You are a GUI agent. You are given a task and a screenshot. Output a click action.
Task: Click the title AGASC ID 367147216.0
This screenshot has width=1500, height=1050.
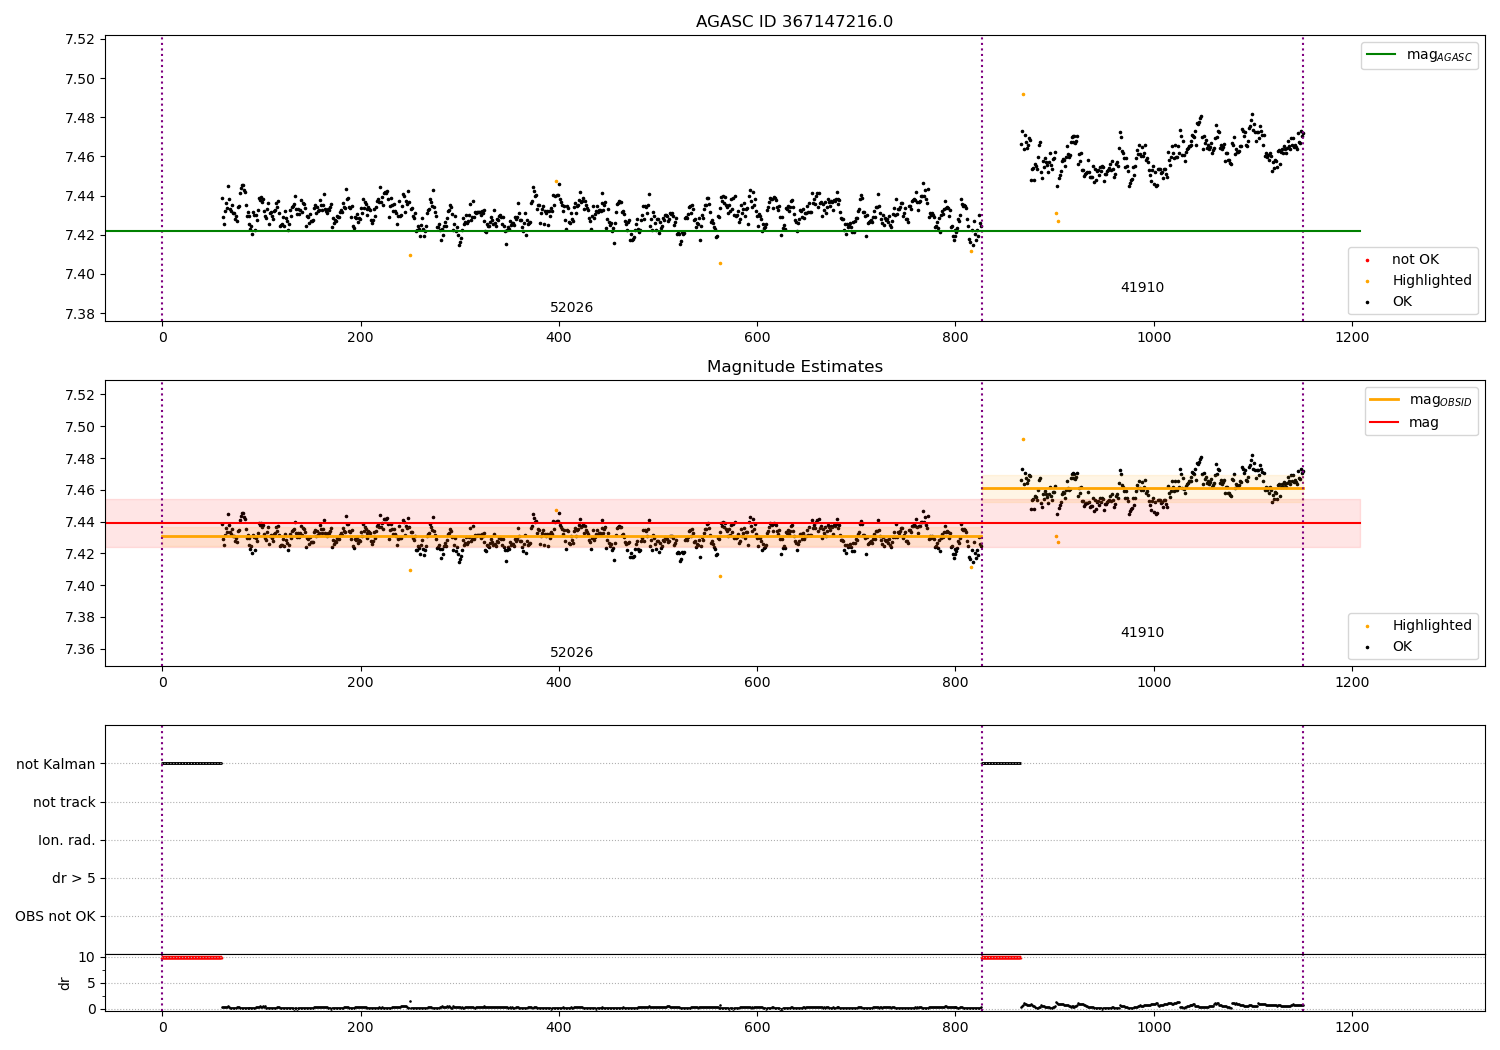pyautogui.click(x=794, y=22)
